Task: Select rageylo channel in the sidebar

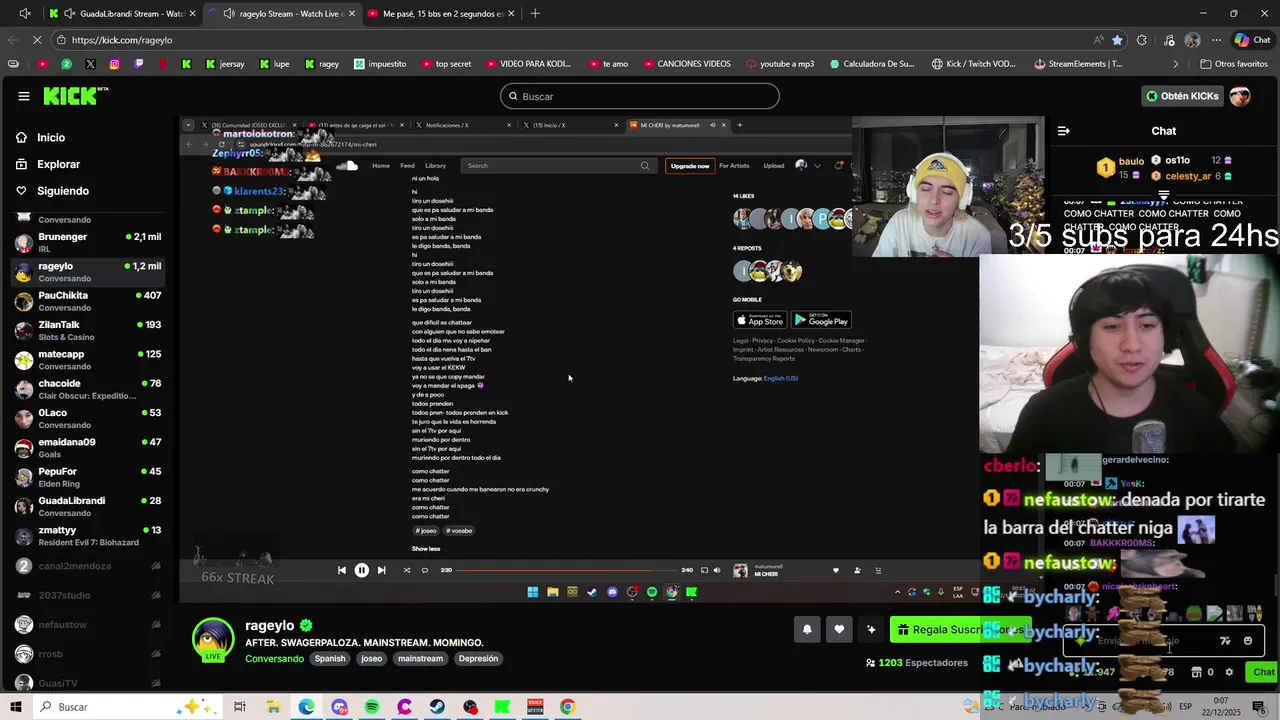Action: coord(87,272)
